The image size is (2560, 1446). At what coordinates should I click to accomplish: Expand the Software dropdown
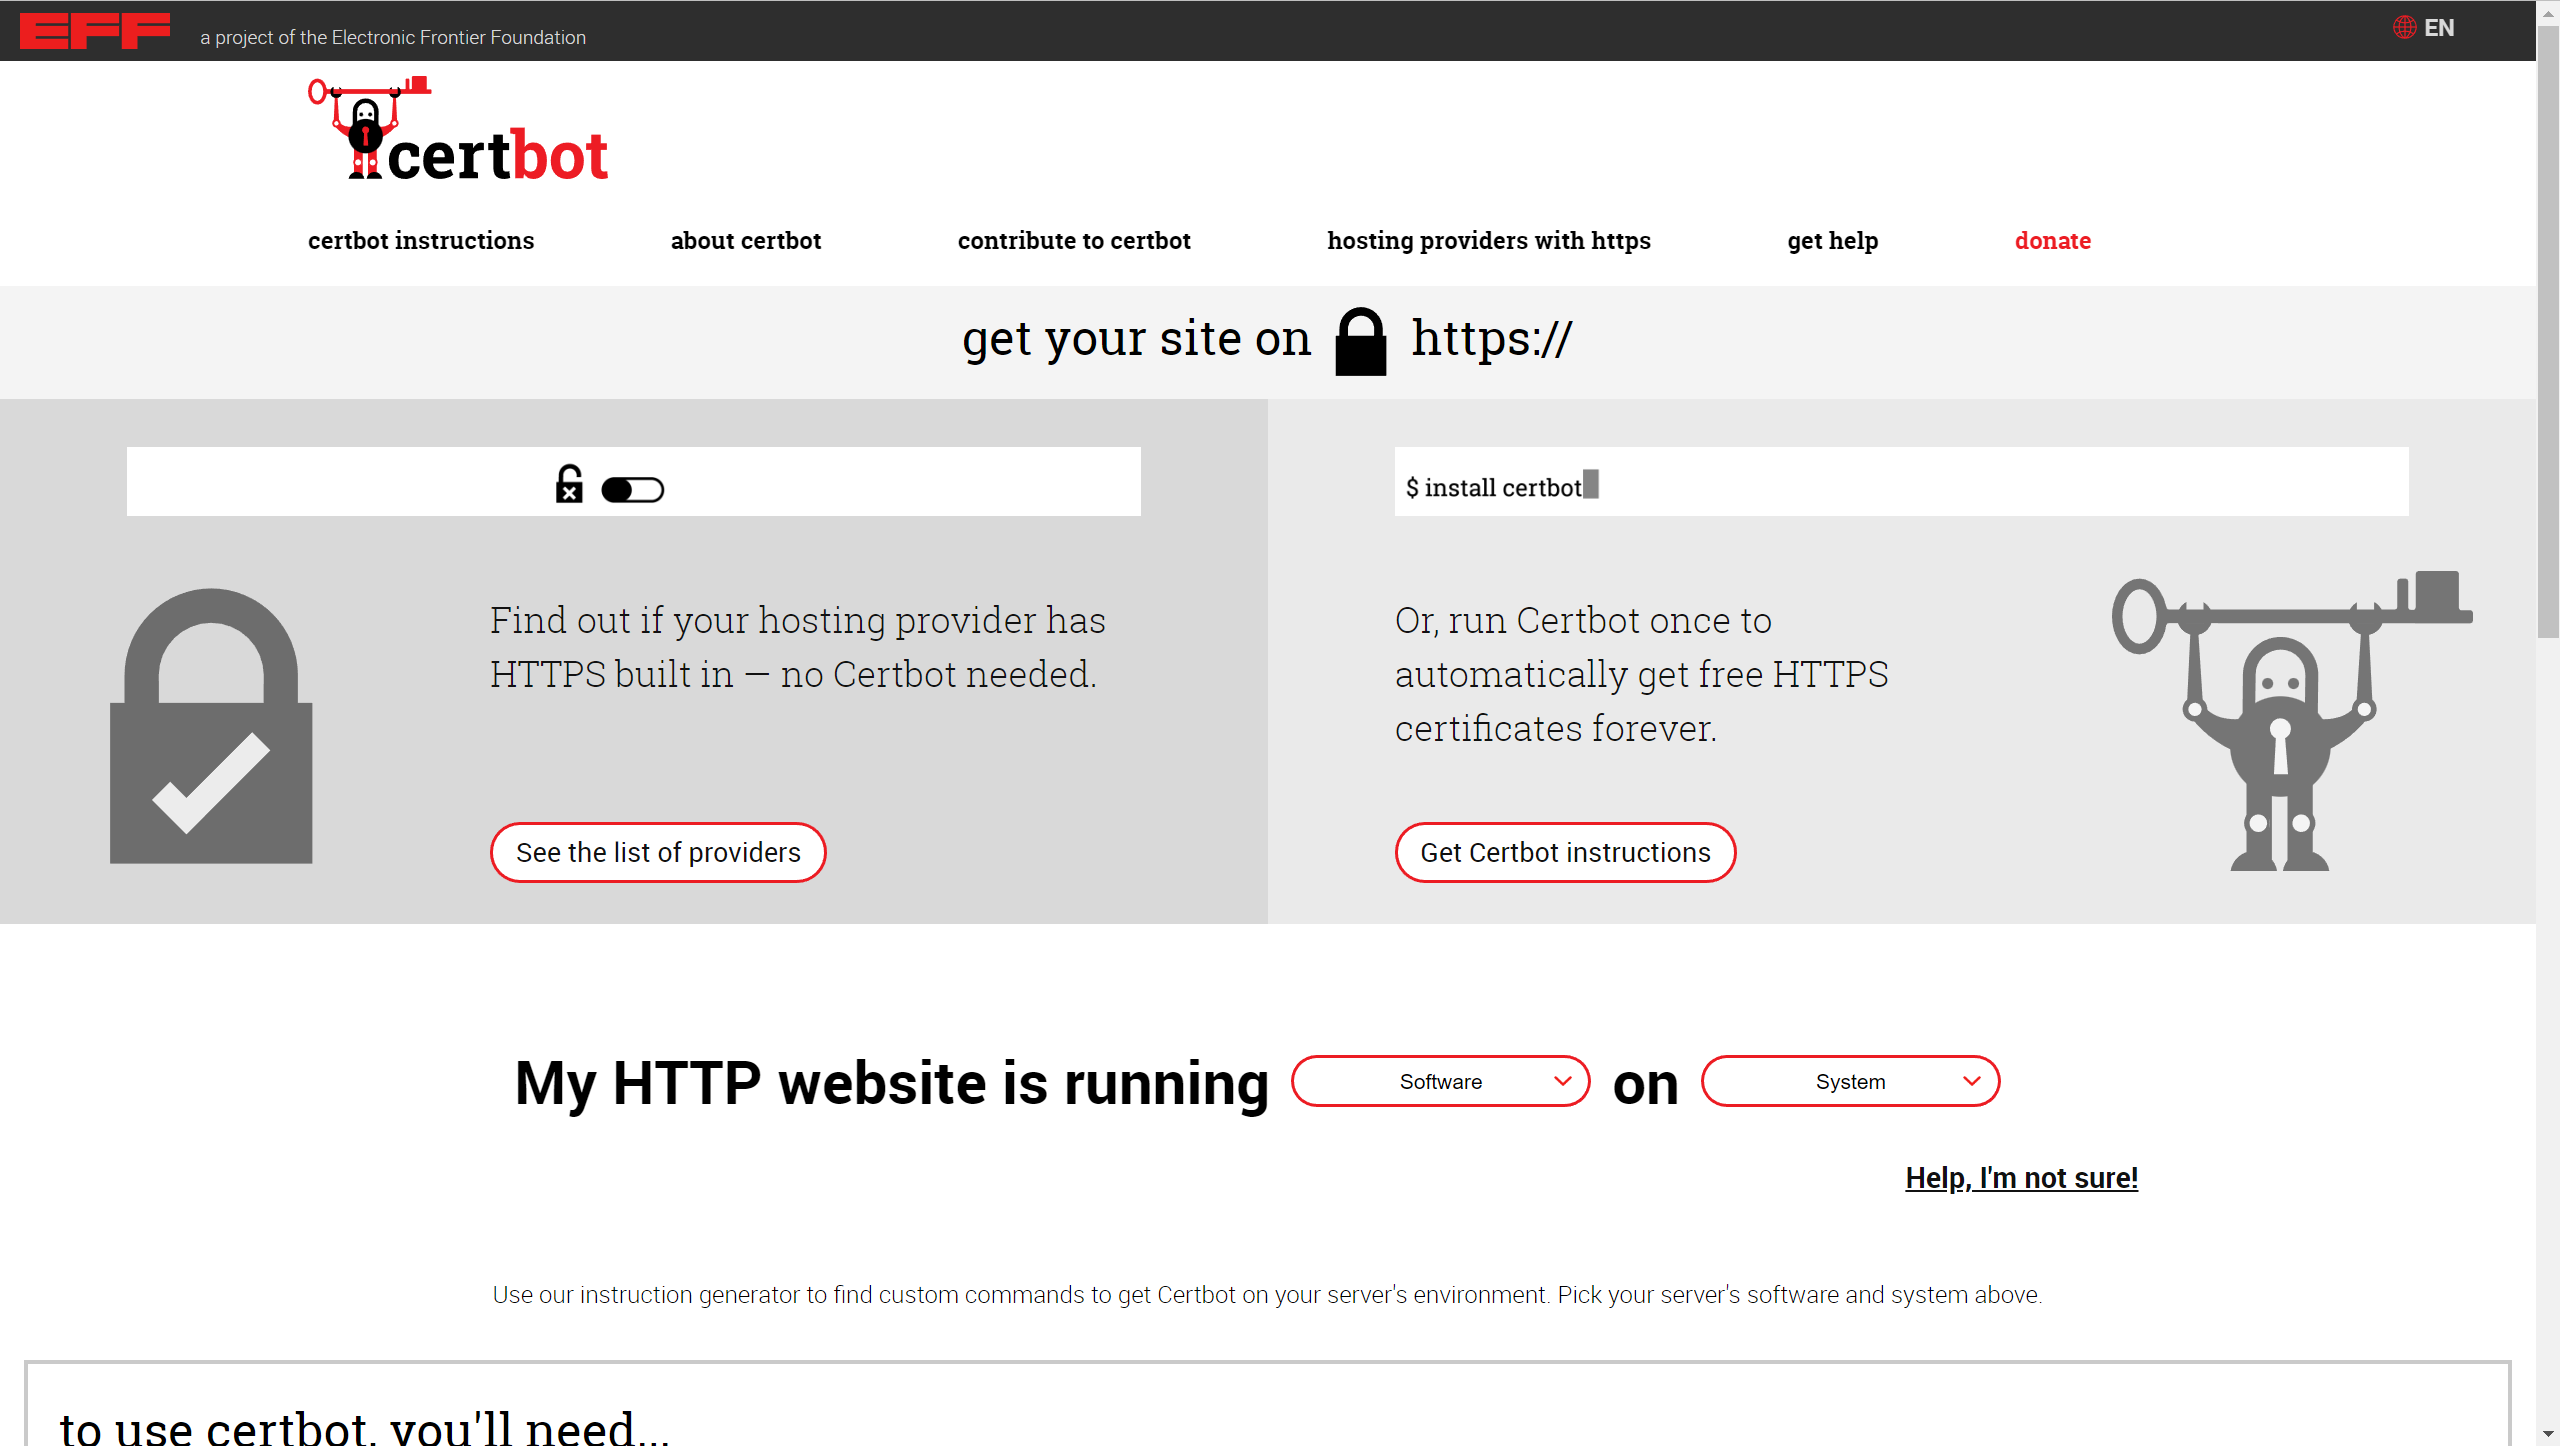tap(1440, 1081)
